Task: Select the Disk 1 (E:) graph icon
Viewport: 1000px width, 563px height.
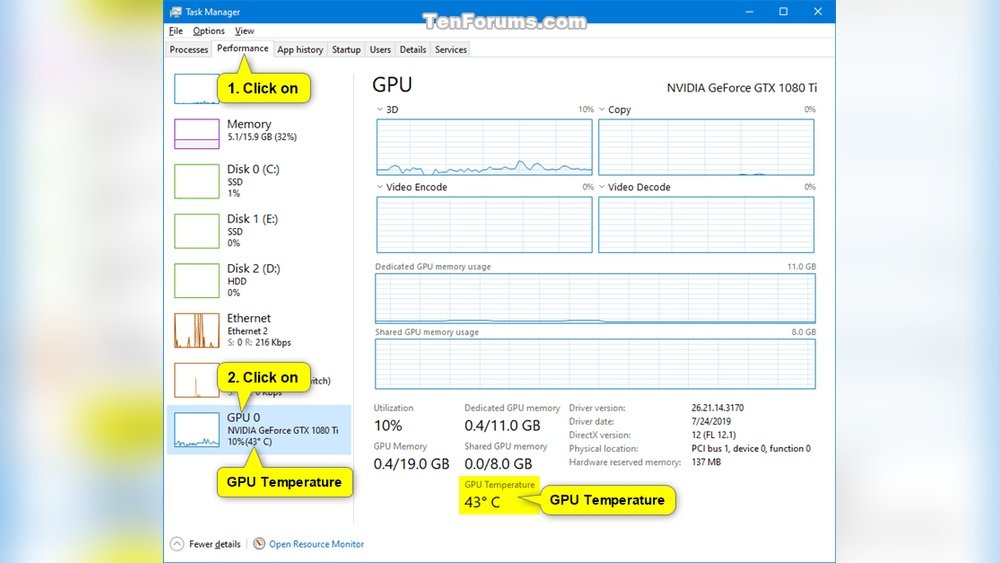Action: [196, 230]
